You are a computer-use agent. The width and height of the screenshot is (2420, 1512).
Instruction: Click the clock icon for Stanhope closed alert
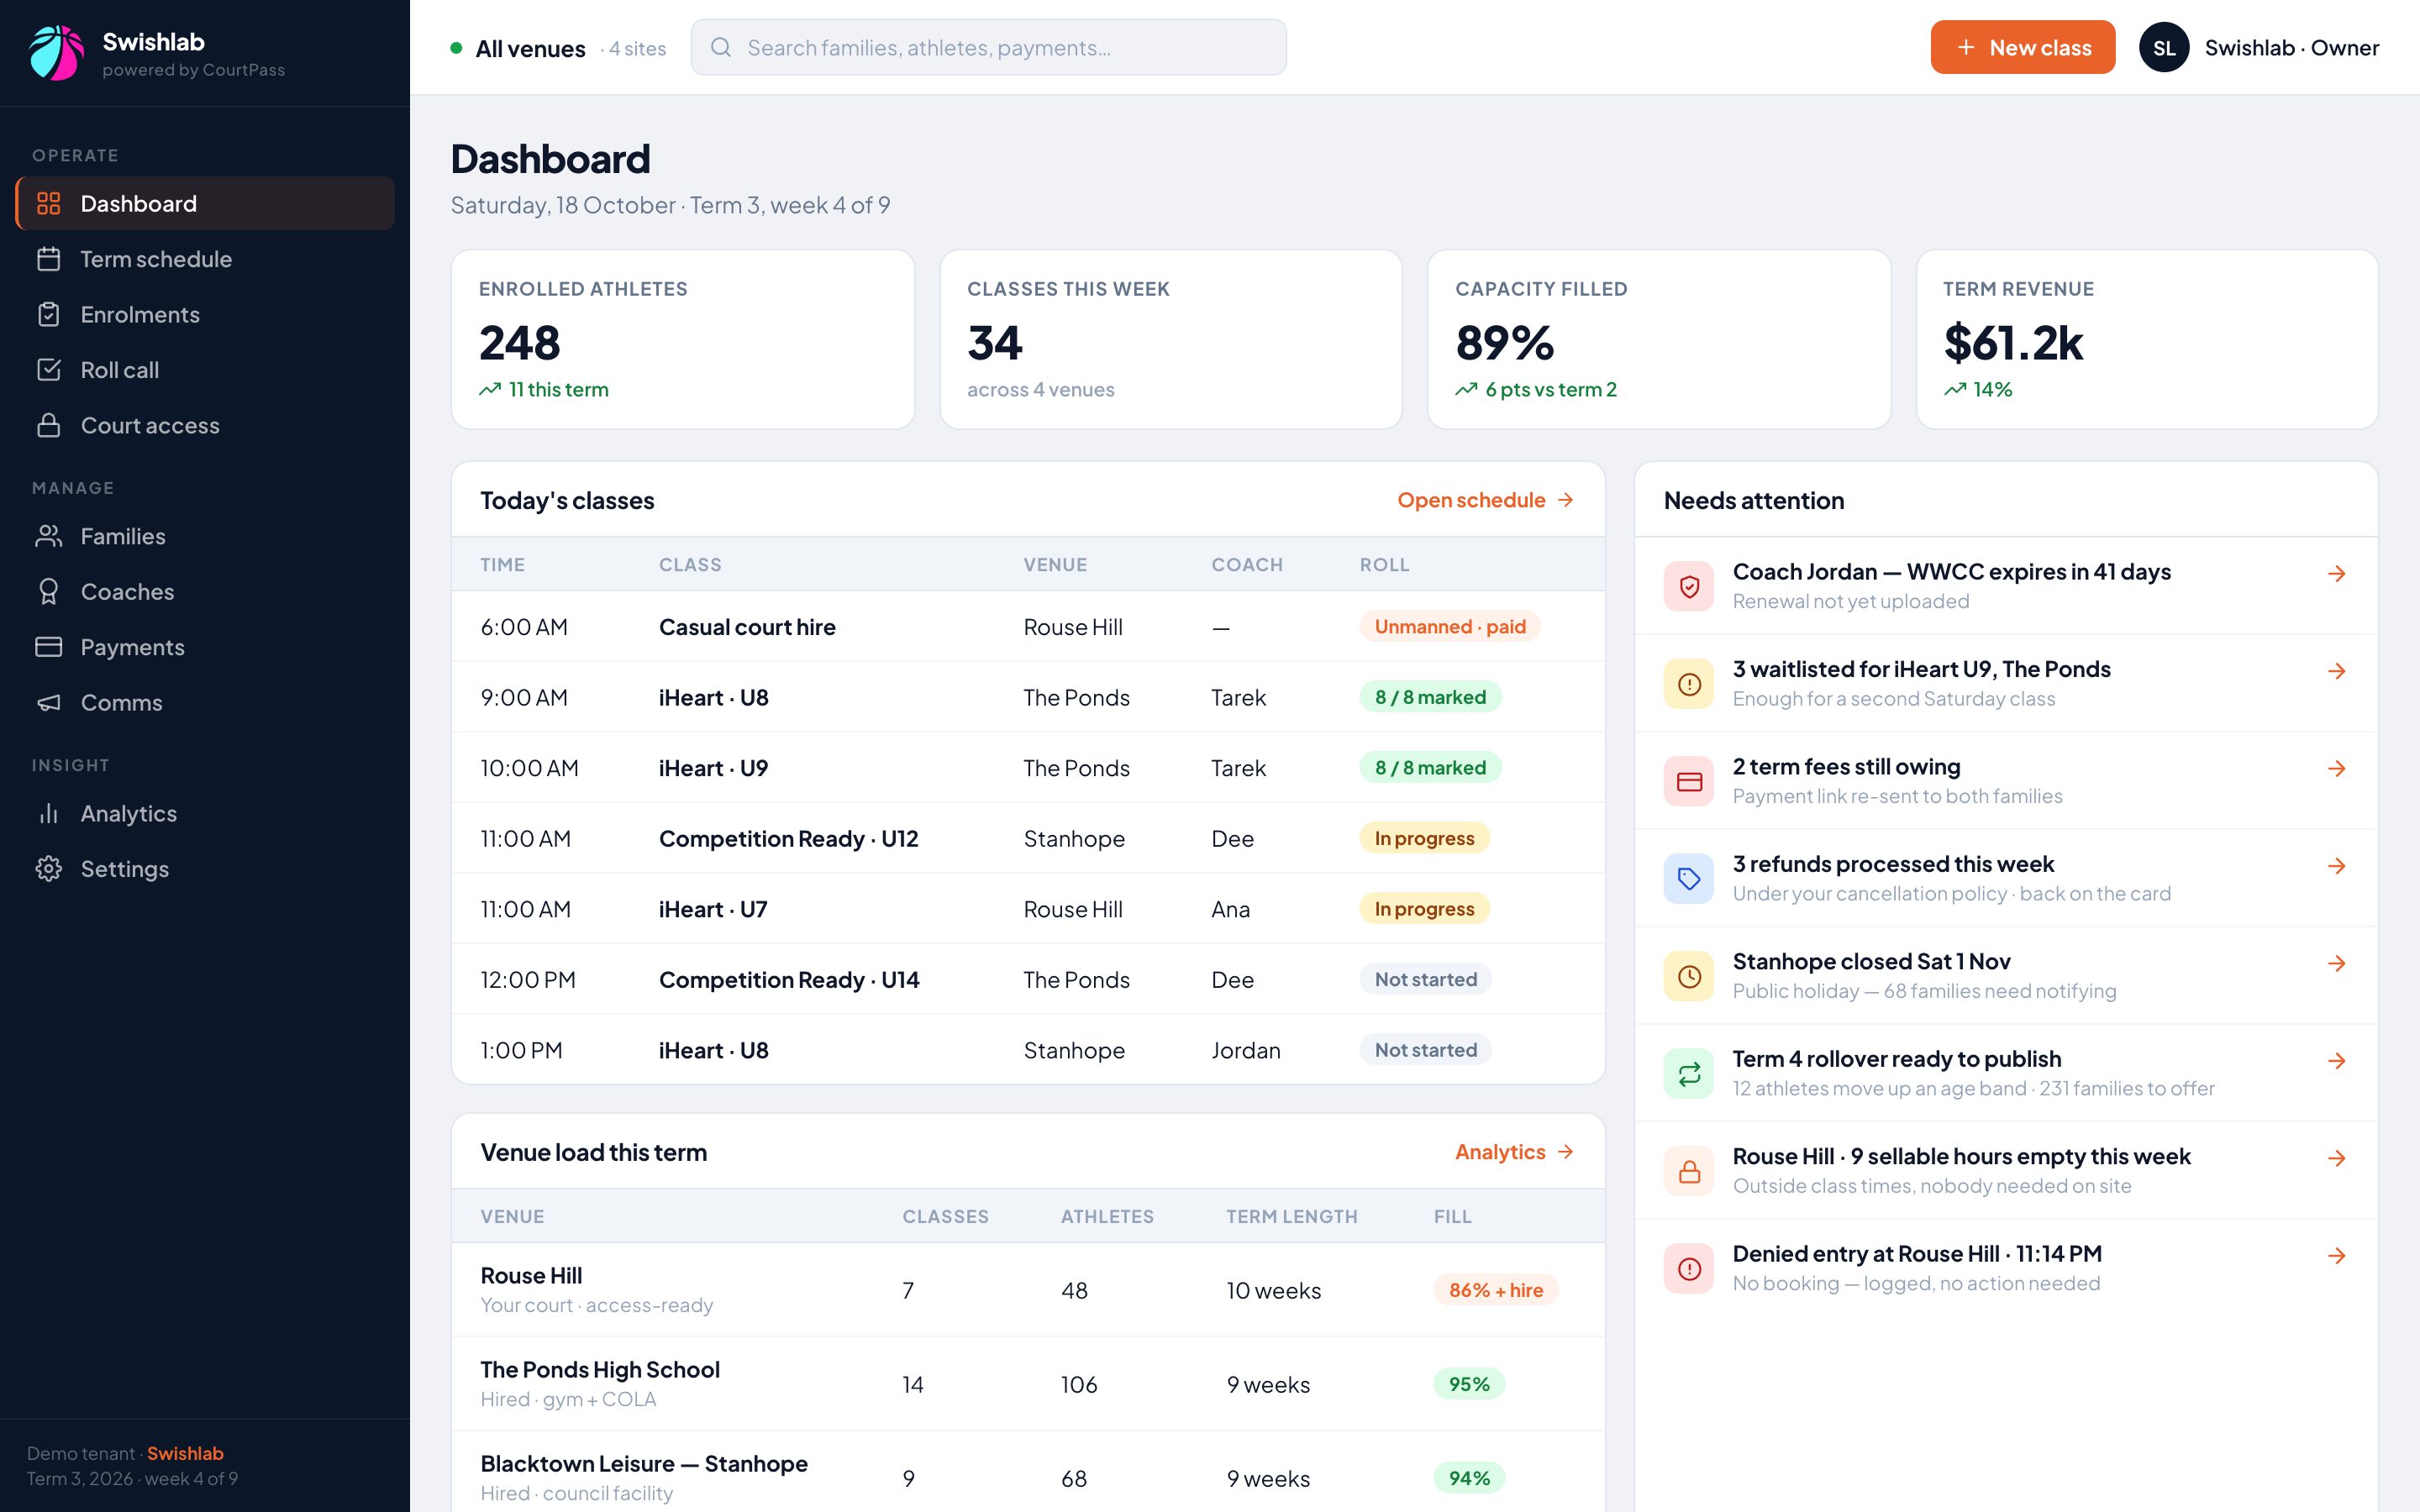click(1689, 976)
